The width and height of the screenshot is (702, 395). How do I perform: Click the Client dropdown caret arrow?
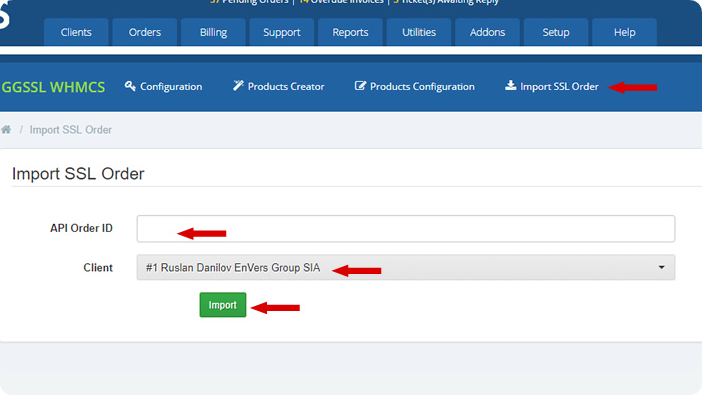pos(661,267)
